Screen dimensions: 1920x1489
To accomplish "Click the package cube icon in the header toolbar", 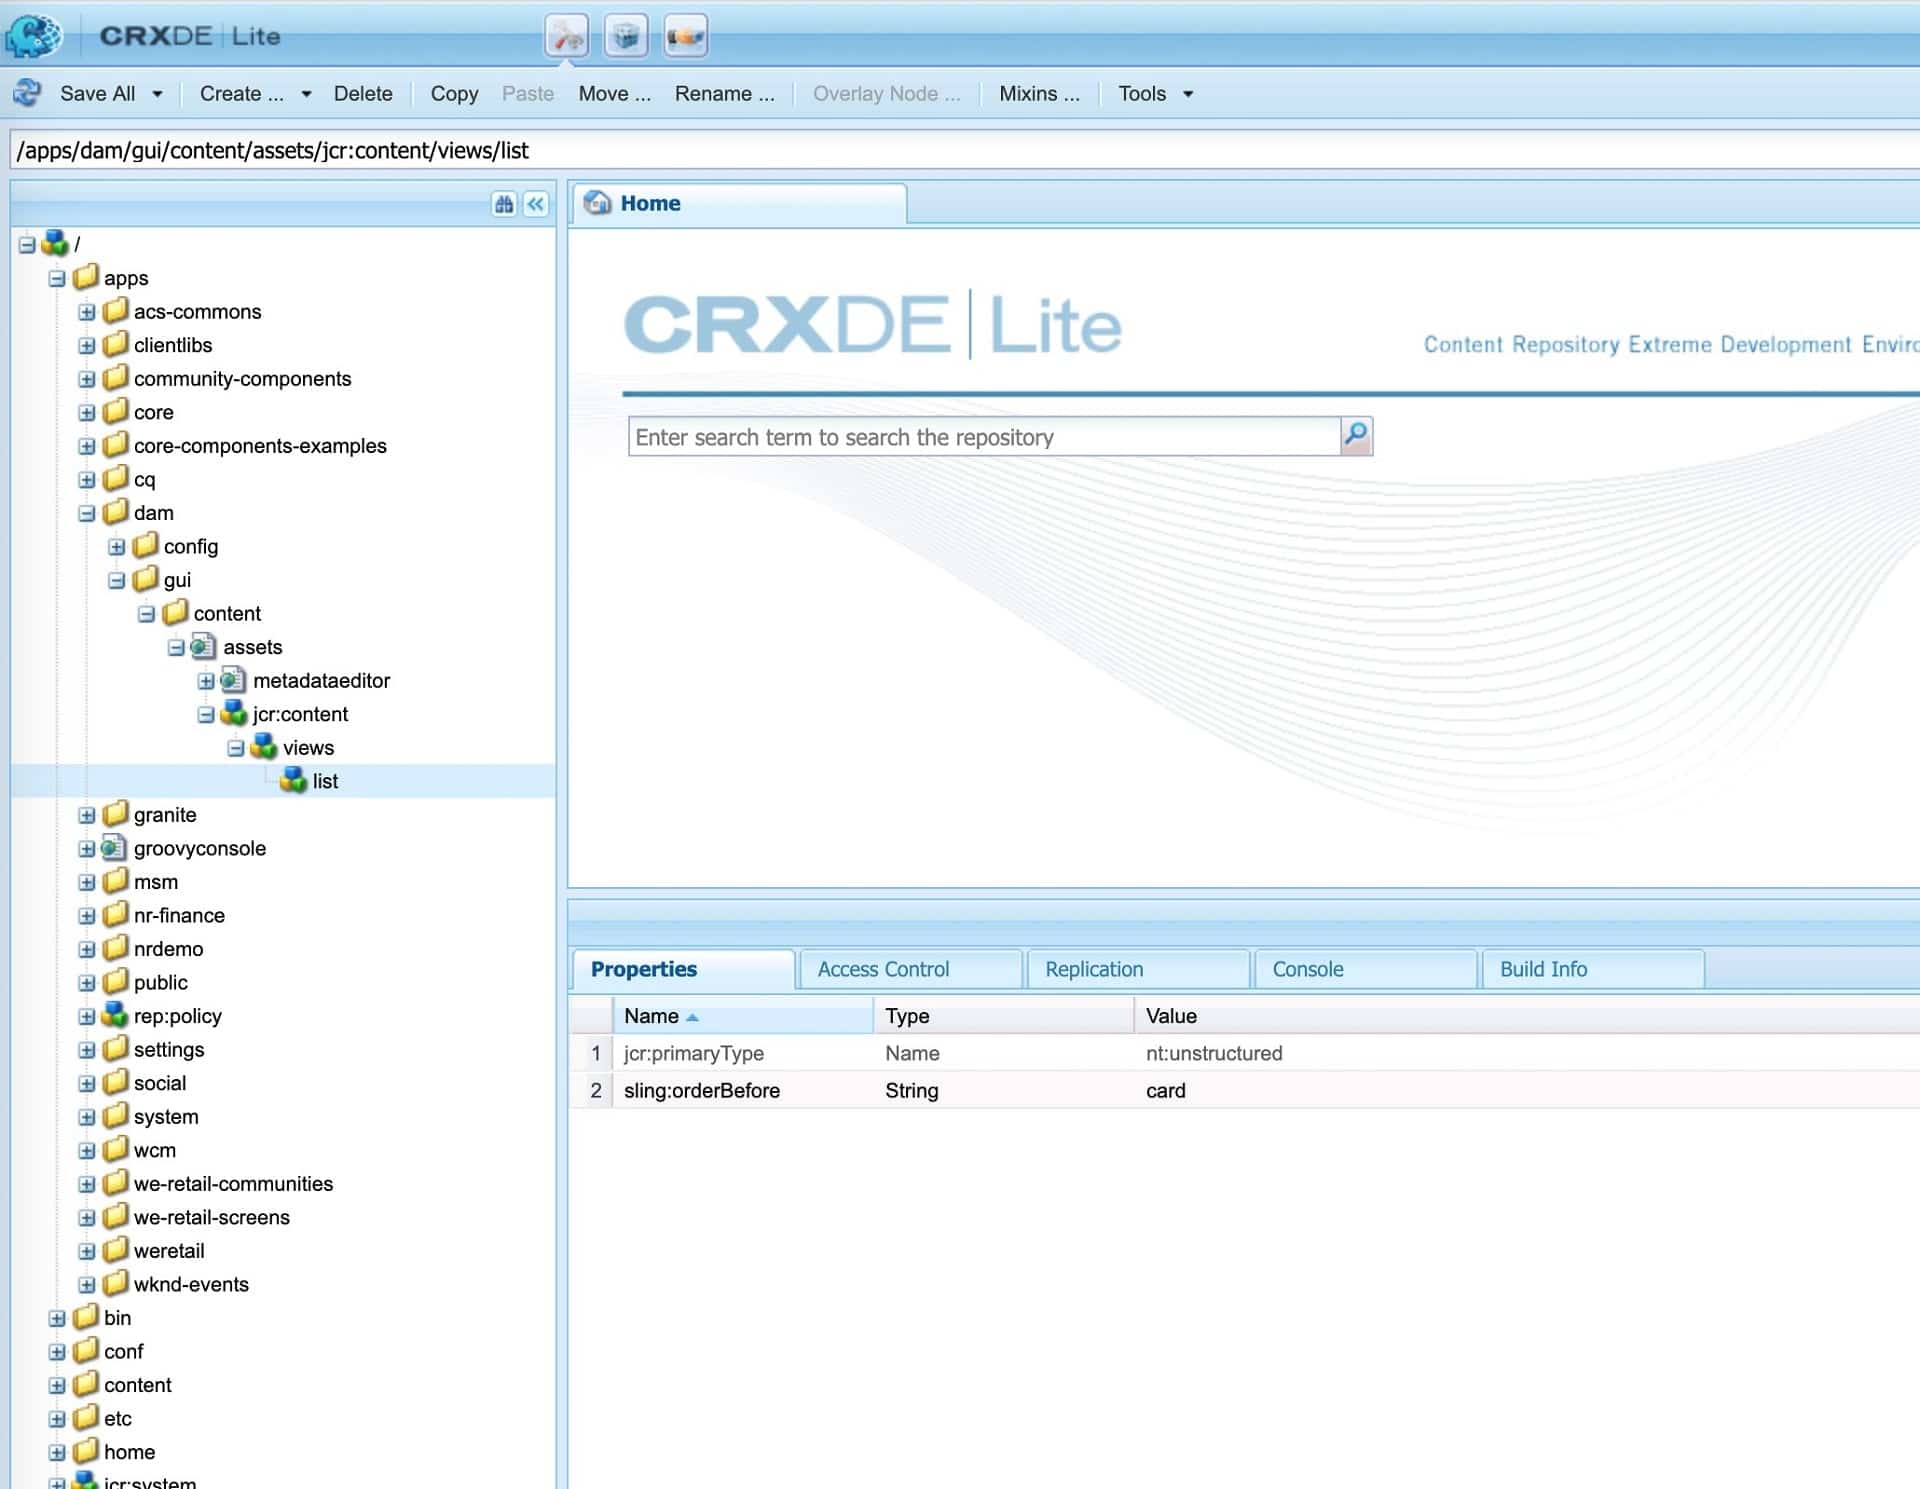I will tap(625, 36).
